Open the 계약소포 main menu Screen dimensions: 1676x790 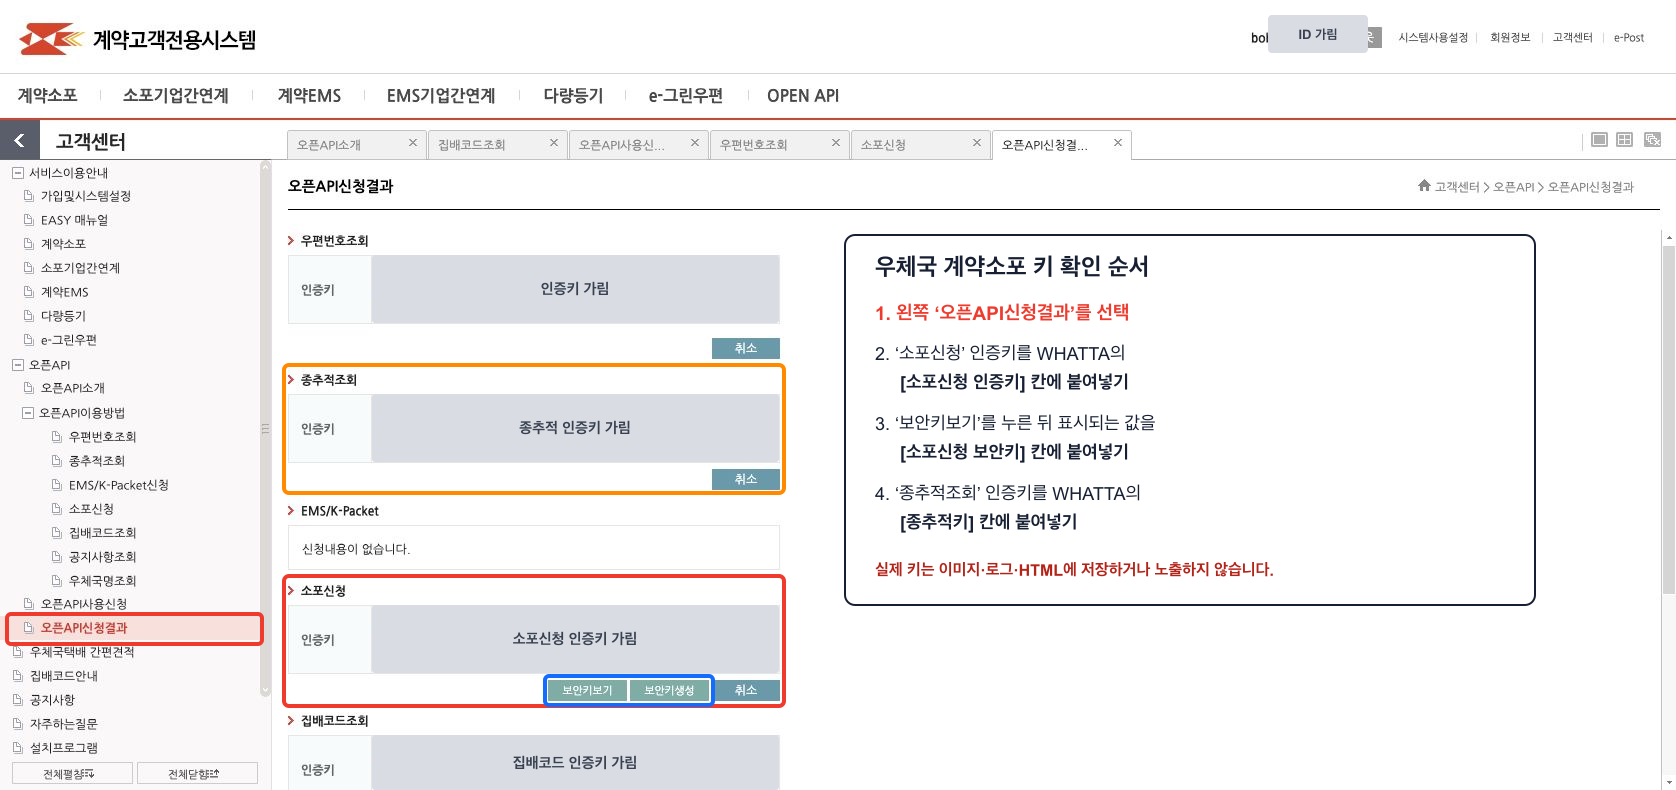47,96
